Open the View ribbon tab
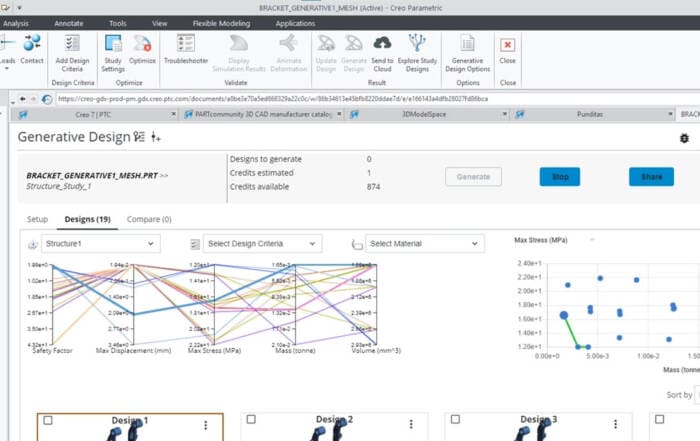The width and height of the screenshot is (700, 441). pos(159,24)
